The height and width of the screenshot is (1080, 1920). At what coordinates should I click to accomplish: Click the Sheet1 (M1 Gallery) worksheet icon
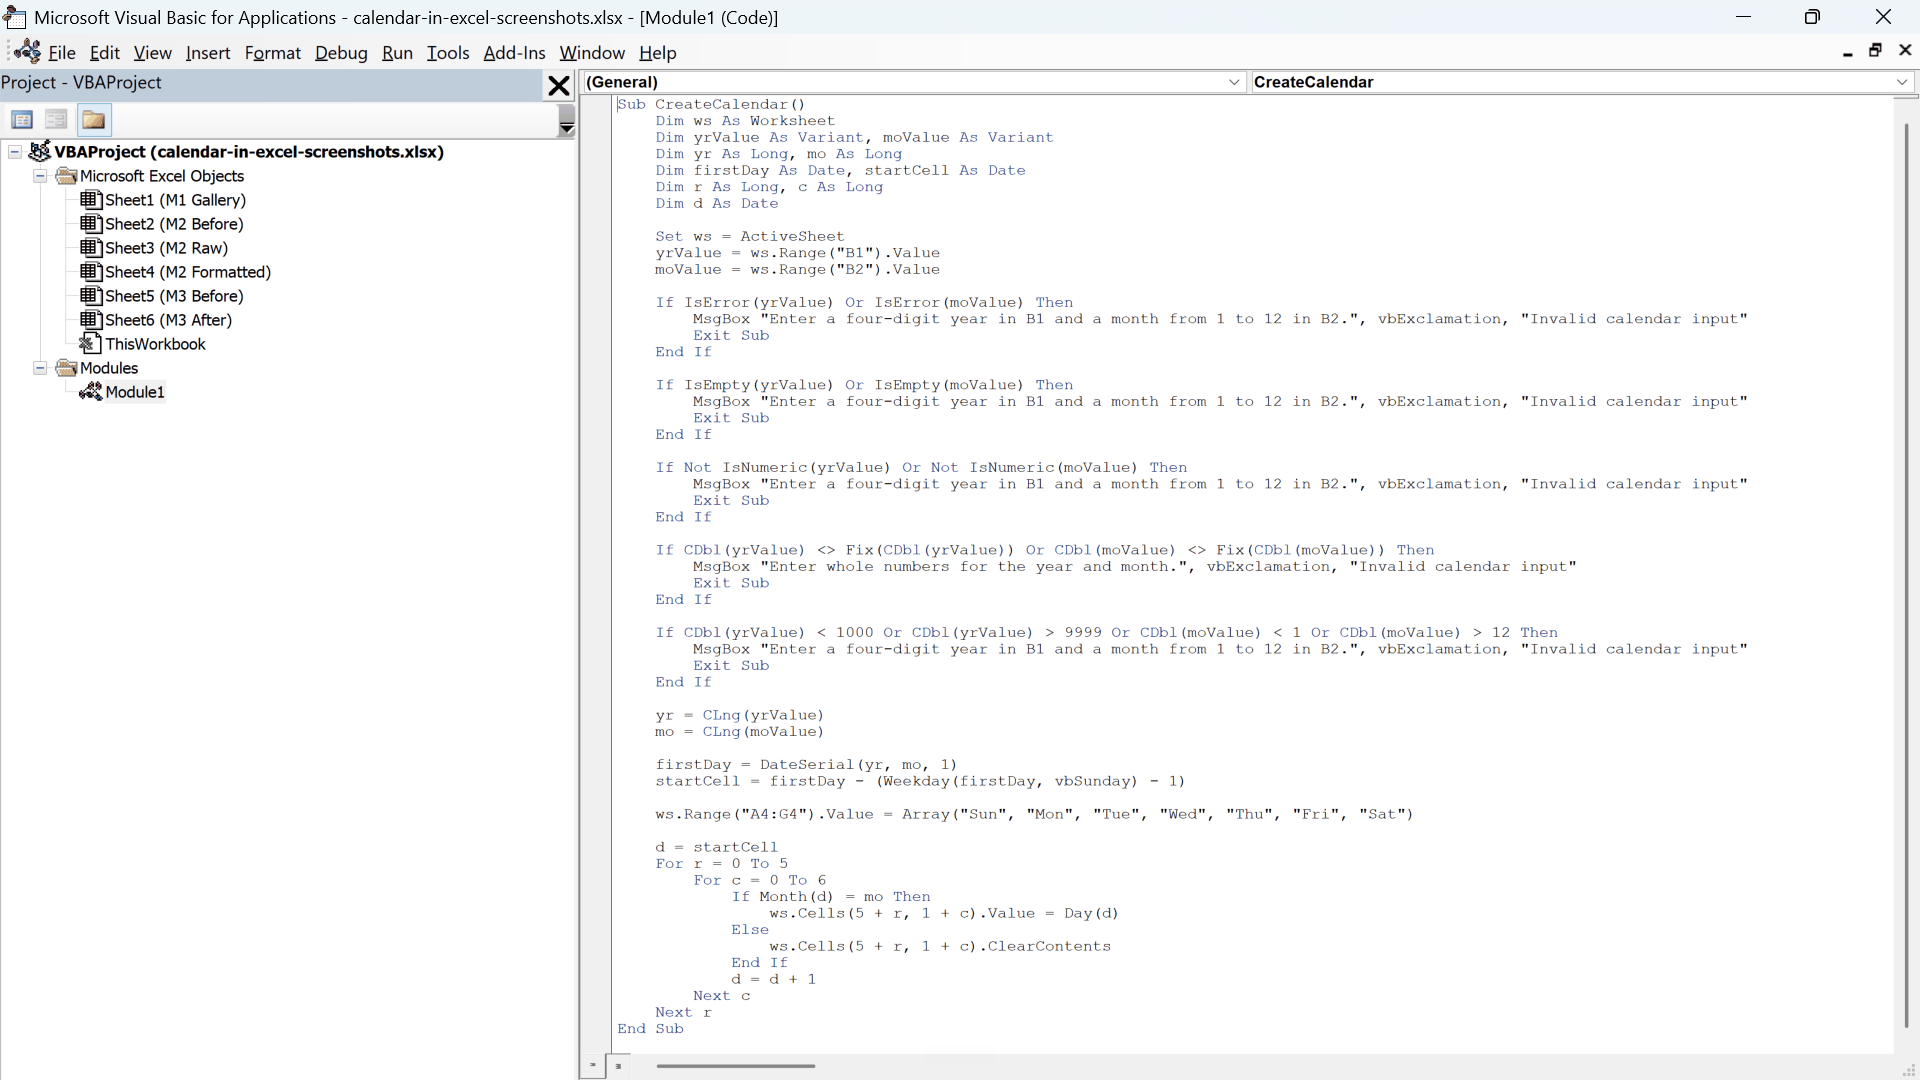pyautogui.click(x=91, y=199)
